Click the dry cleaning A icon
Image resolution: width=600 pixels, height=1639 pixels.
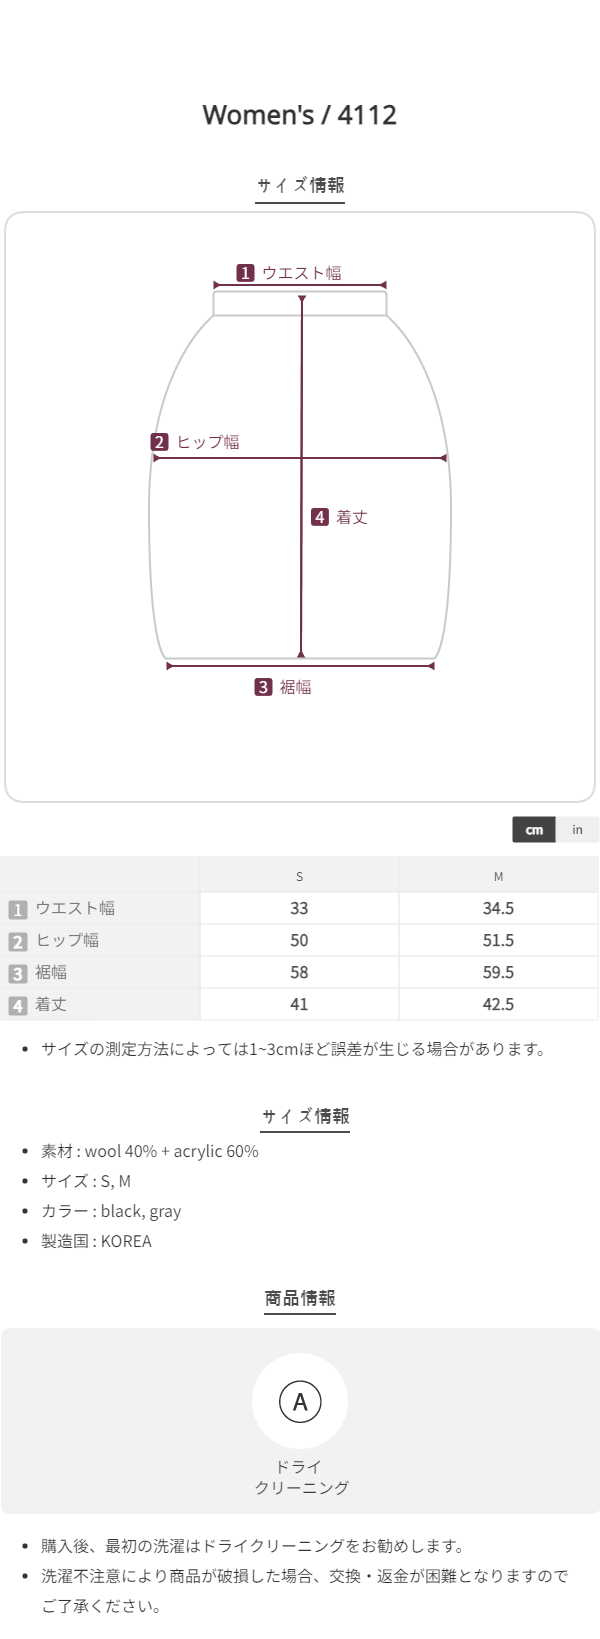(x=300, y=1401)
